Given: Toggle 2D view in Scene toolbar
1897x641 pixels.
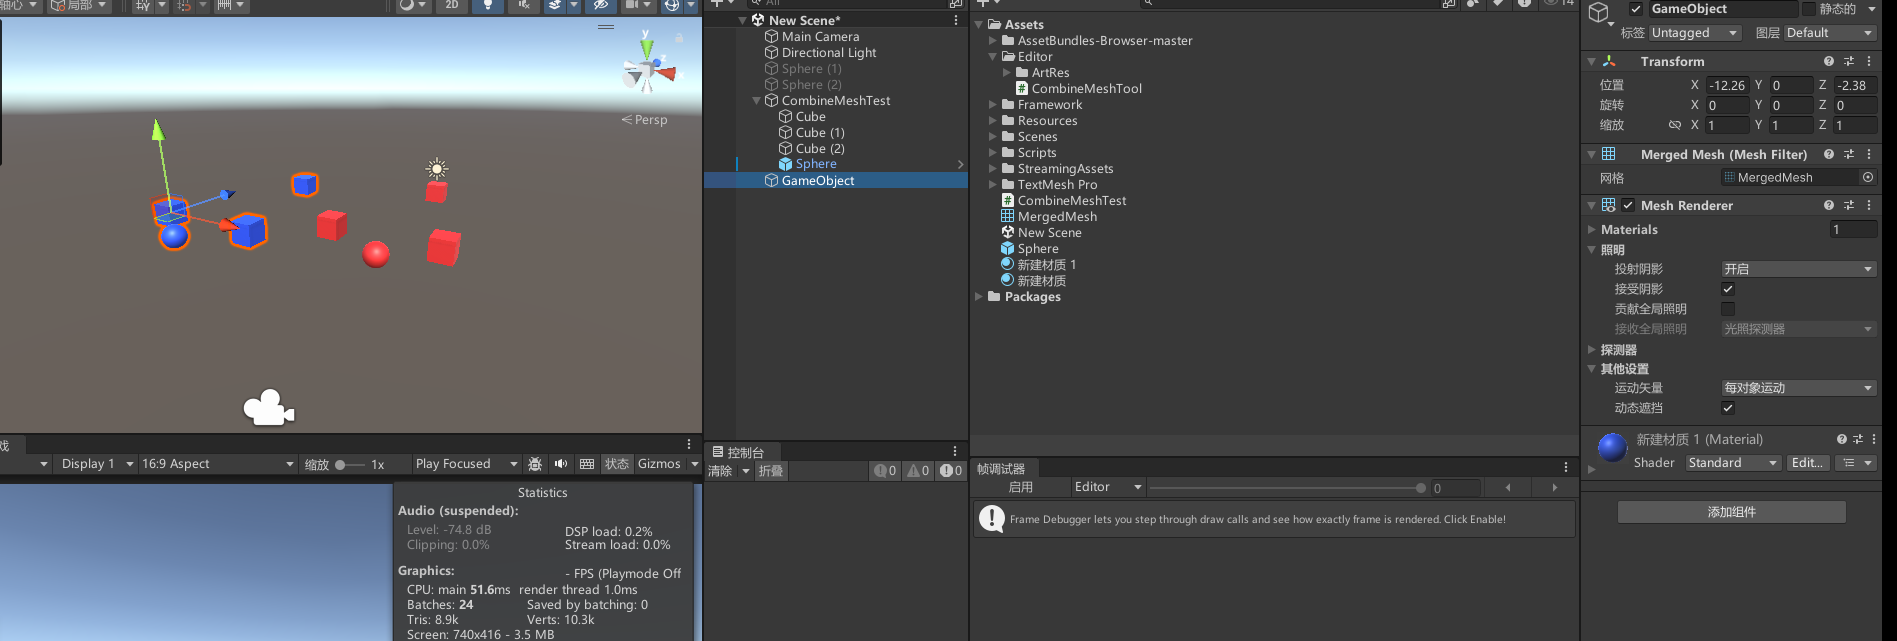Looking at the screenshot, I should pyautogui.click(x=452, y=5).
